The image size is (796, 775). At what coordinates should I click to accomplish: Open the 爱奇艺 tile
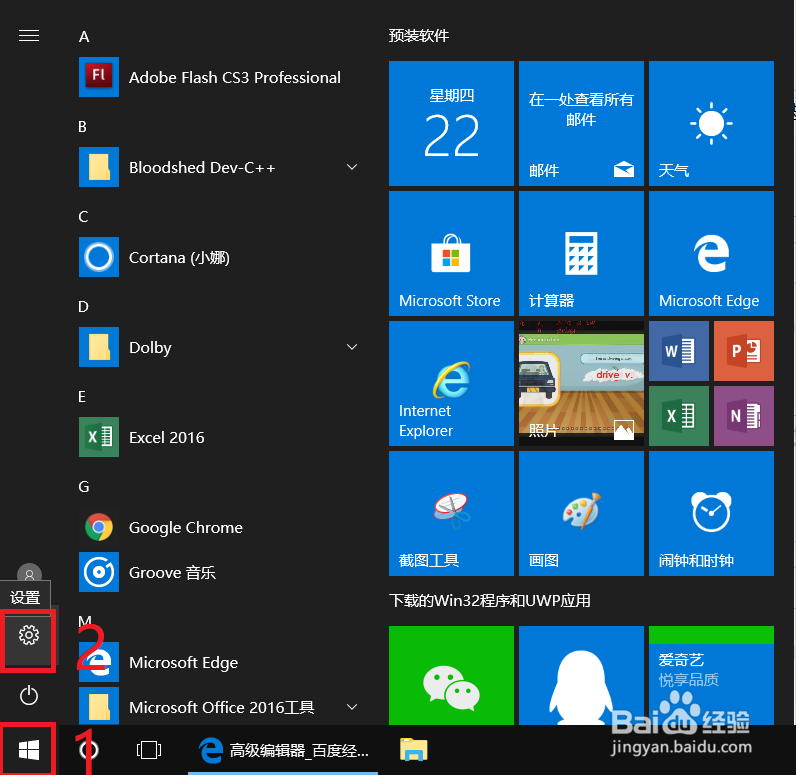711,675
